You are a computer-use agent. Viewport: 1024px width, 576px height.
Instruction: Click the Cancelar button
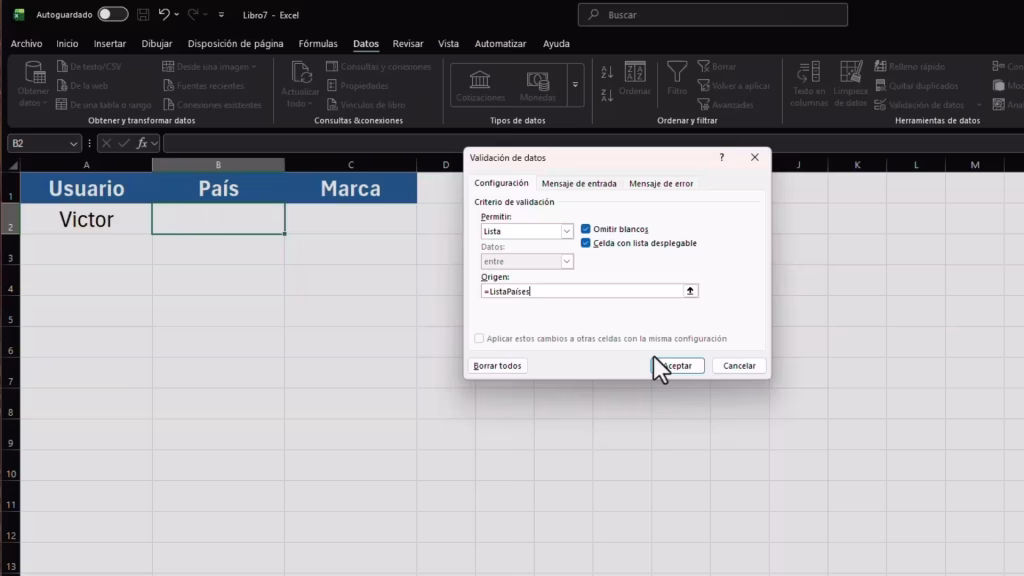[x=739, y=366]
